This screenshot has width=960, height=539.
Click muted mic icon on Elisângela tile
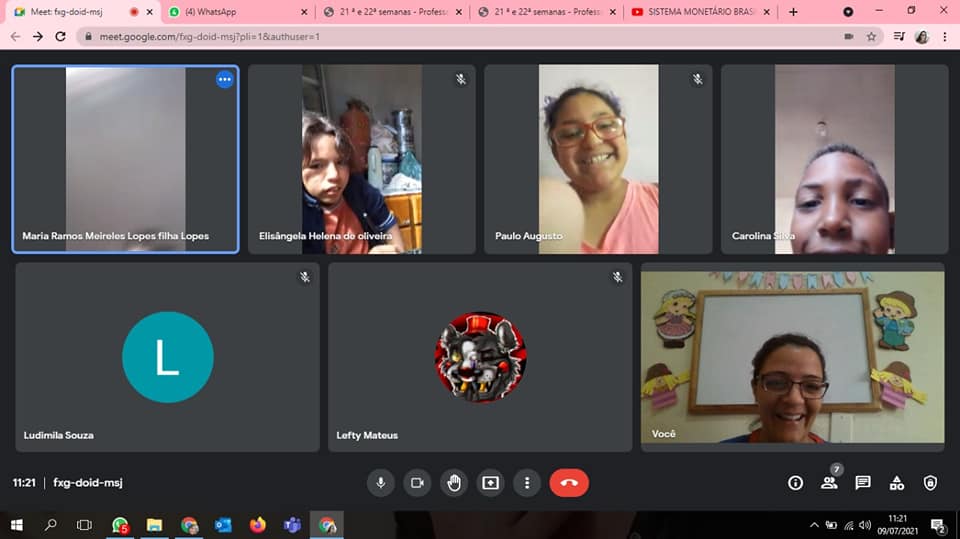461,79
